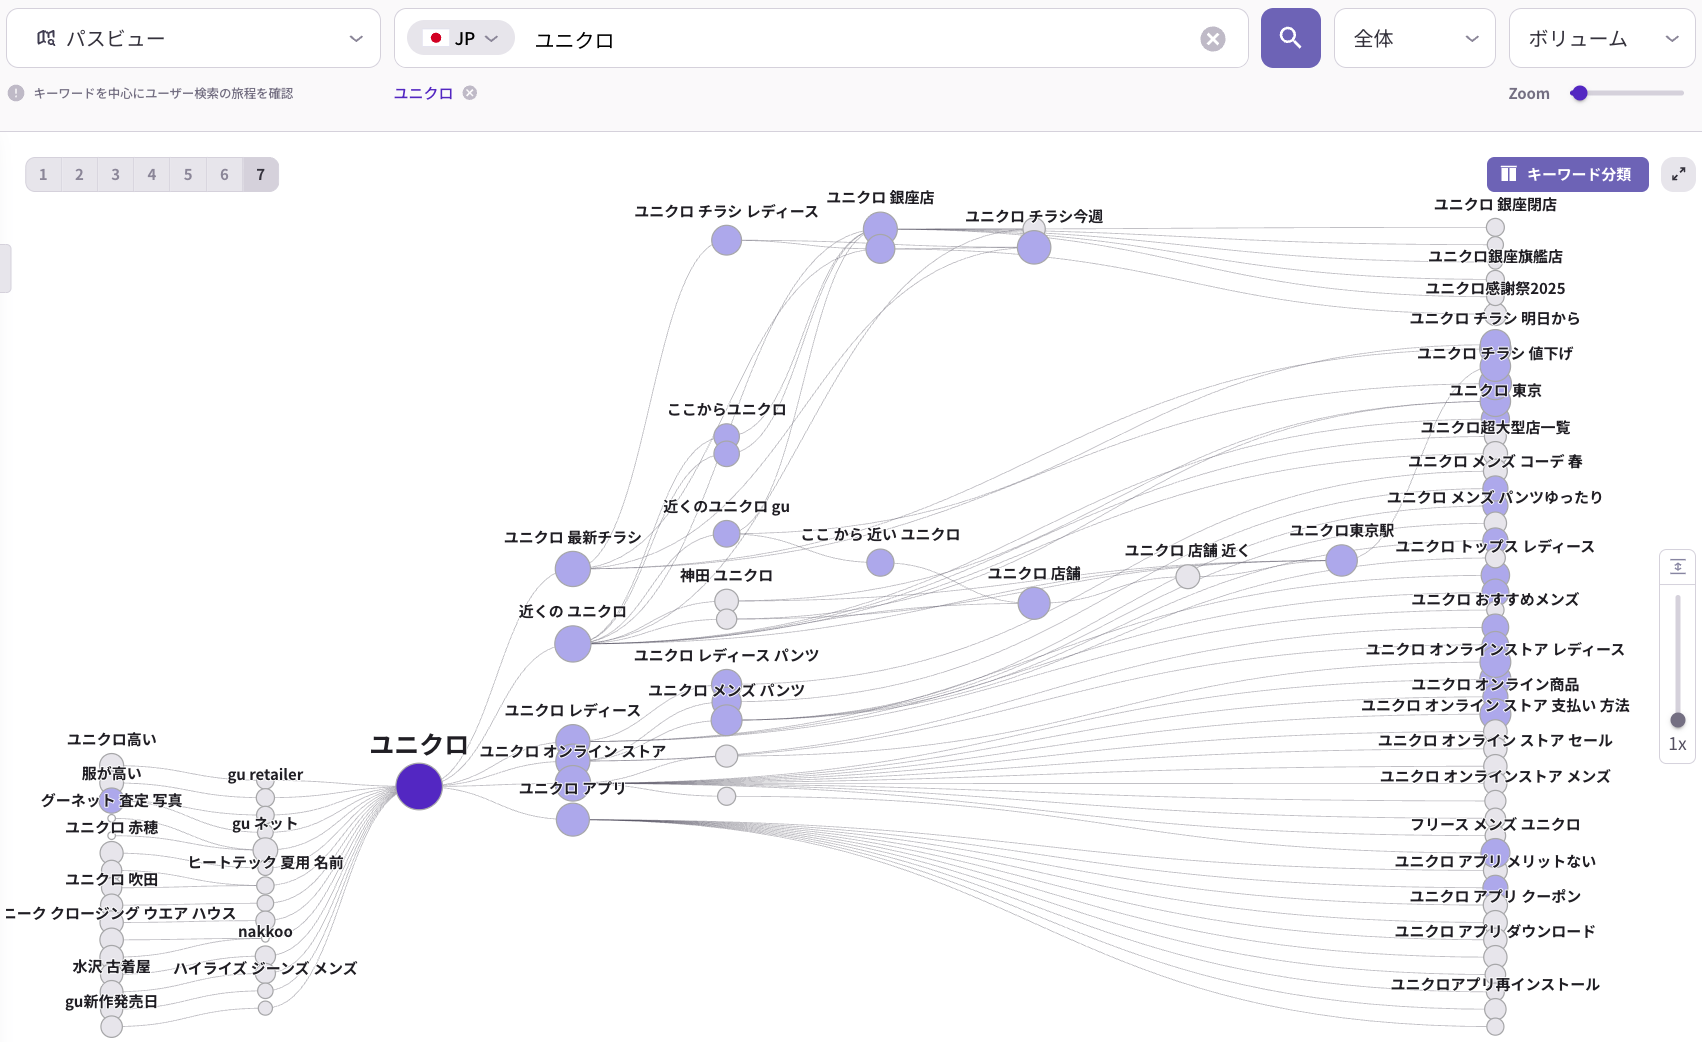Image resolution: width=1702 pixels, height=1042 pixels.
Task: Click the ユニクロ高い label
Action: pyautogui.click(x=111, y=740)
